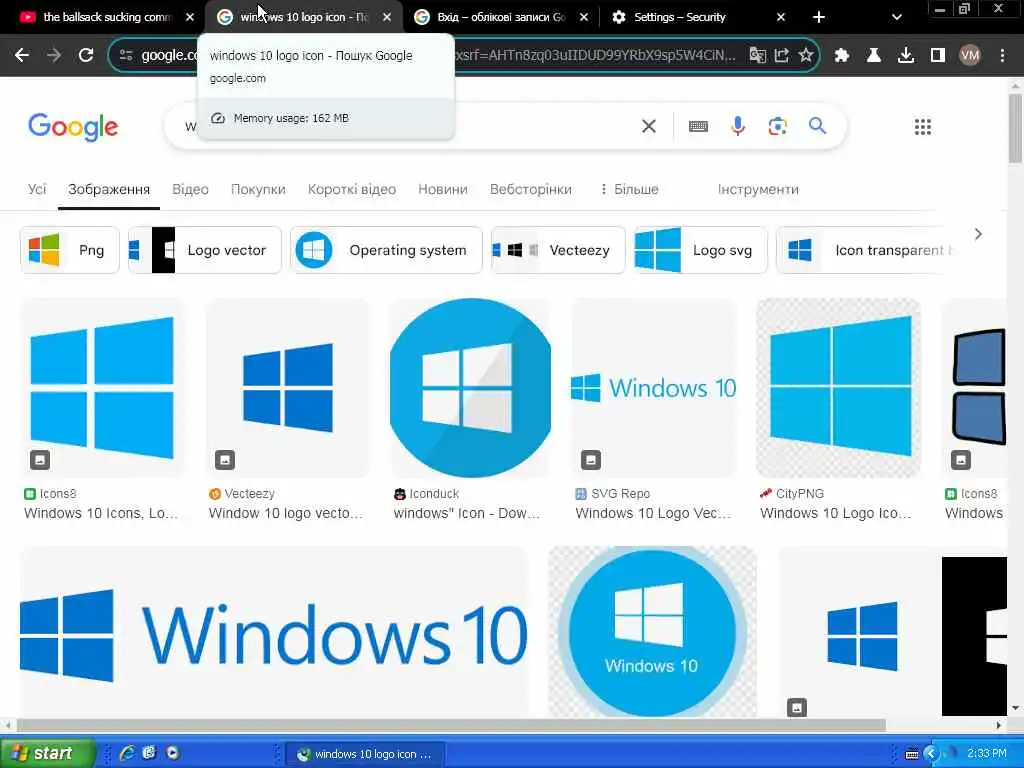Screen dimensions: 1024x768
Task: Launch Internet Explorer from quick launch
Action: (127, 753)
